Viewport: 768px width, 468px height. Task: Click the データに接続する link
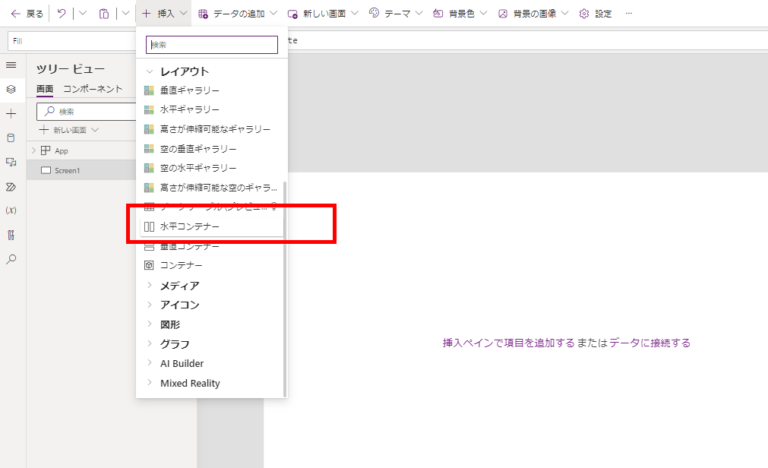[649, 343]
